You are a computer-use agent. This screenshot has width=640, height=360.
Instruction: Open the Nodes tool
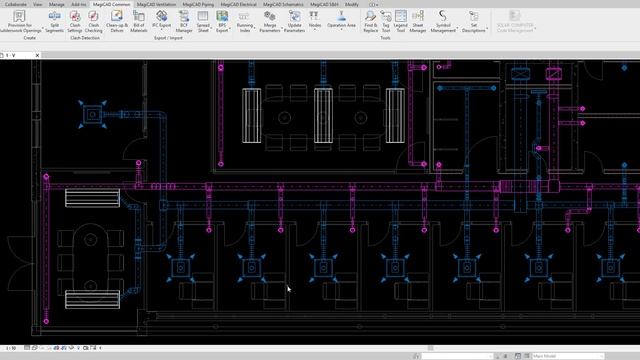click(314, 20)
